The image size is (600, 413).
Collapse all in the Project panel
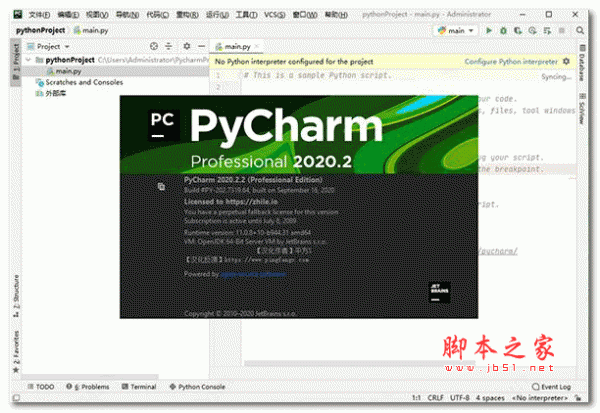coord(169,46)
